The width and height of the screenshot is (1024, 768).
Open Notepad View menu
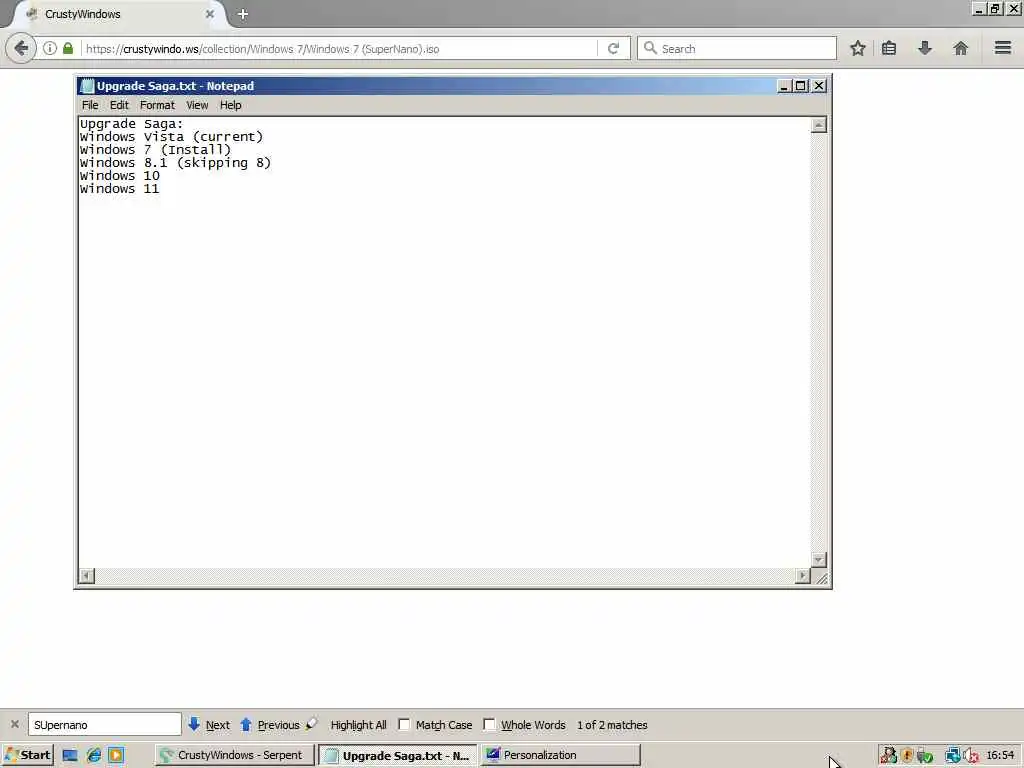click(197, 105)
